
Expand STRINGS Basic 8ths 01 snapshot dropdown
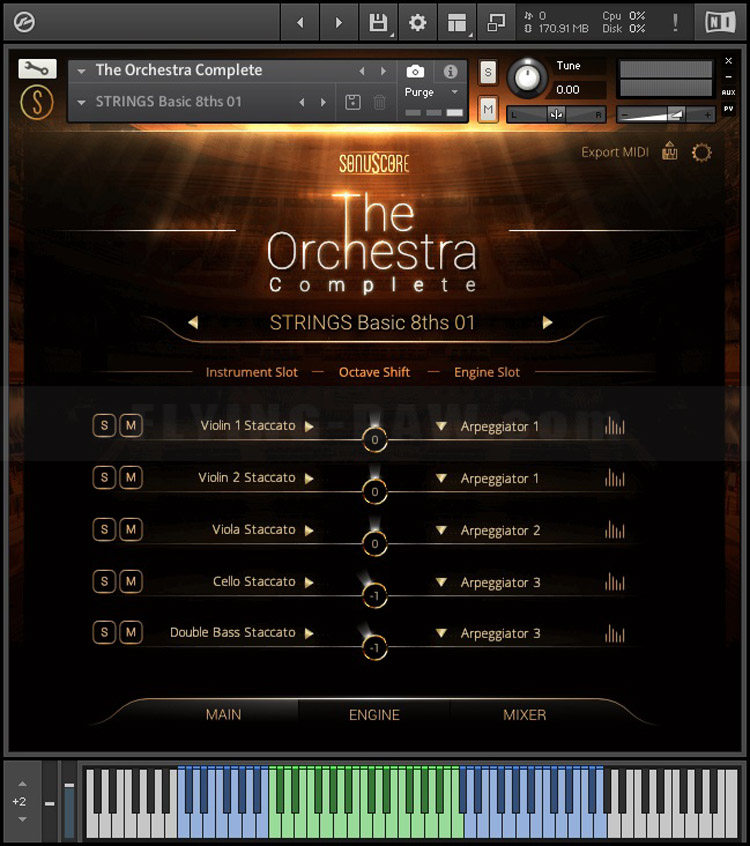(x=81, y=102)
